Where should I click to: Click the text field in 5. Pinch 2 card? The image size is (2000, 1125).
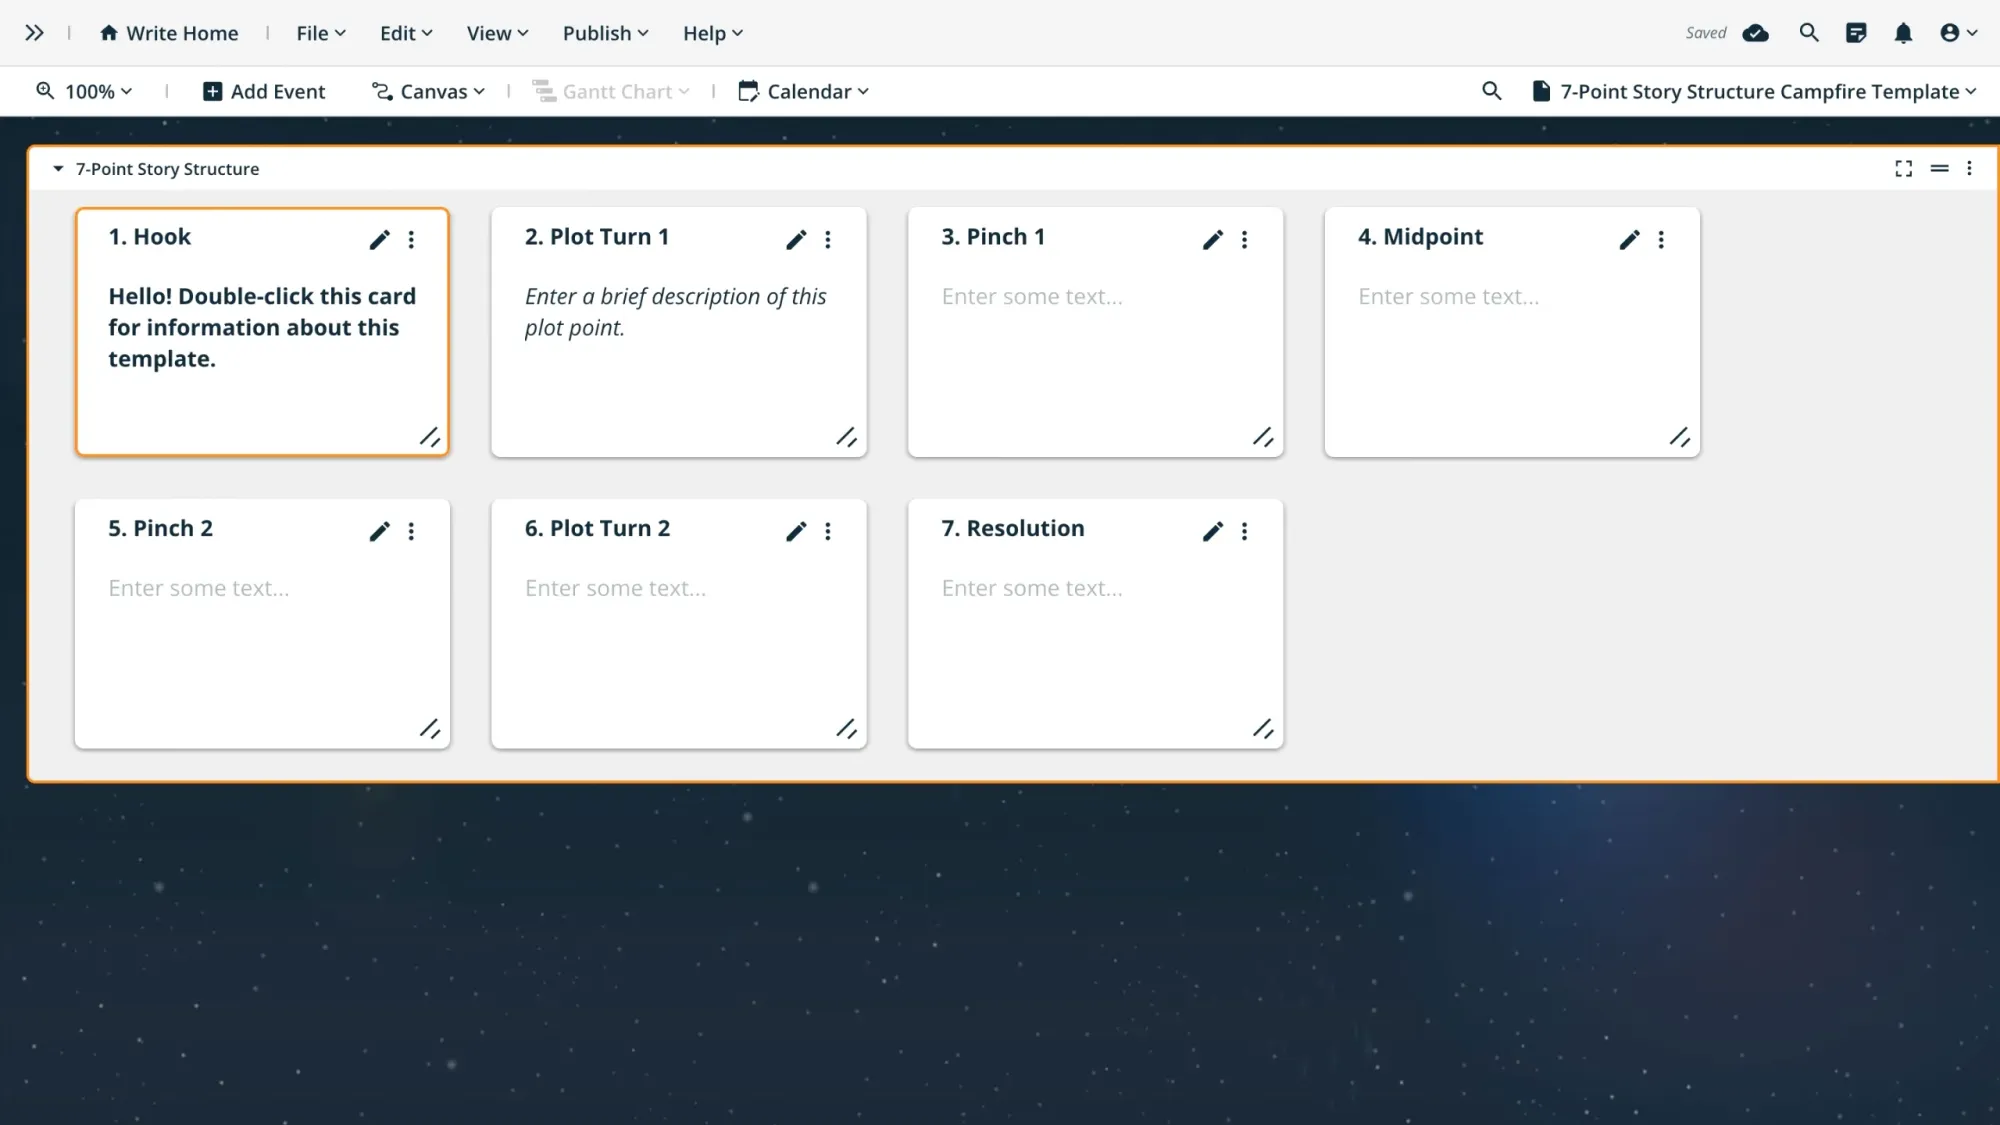pyautogui.click(x=199, y=589)
